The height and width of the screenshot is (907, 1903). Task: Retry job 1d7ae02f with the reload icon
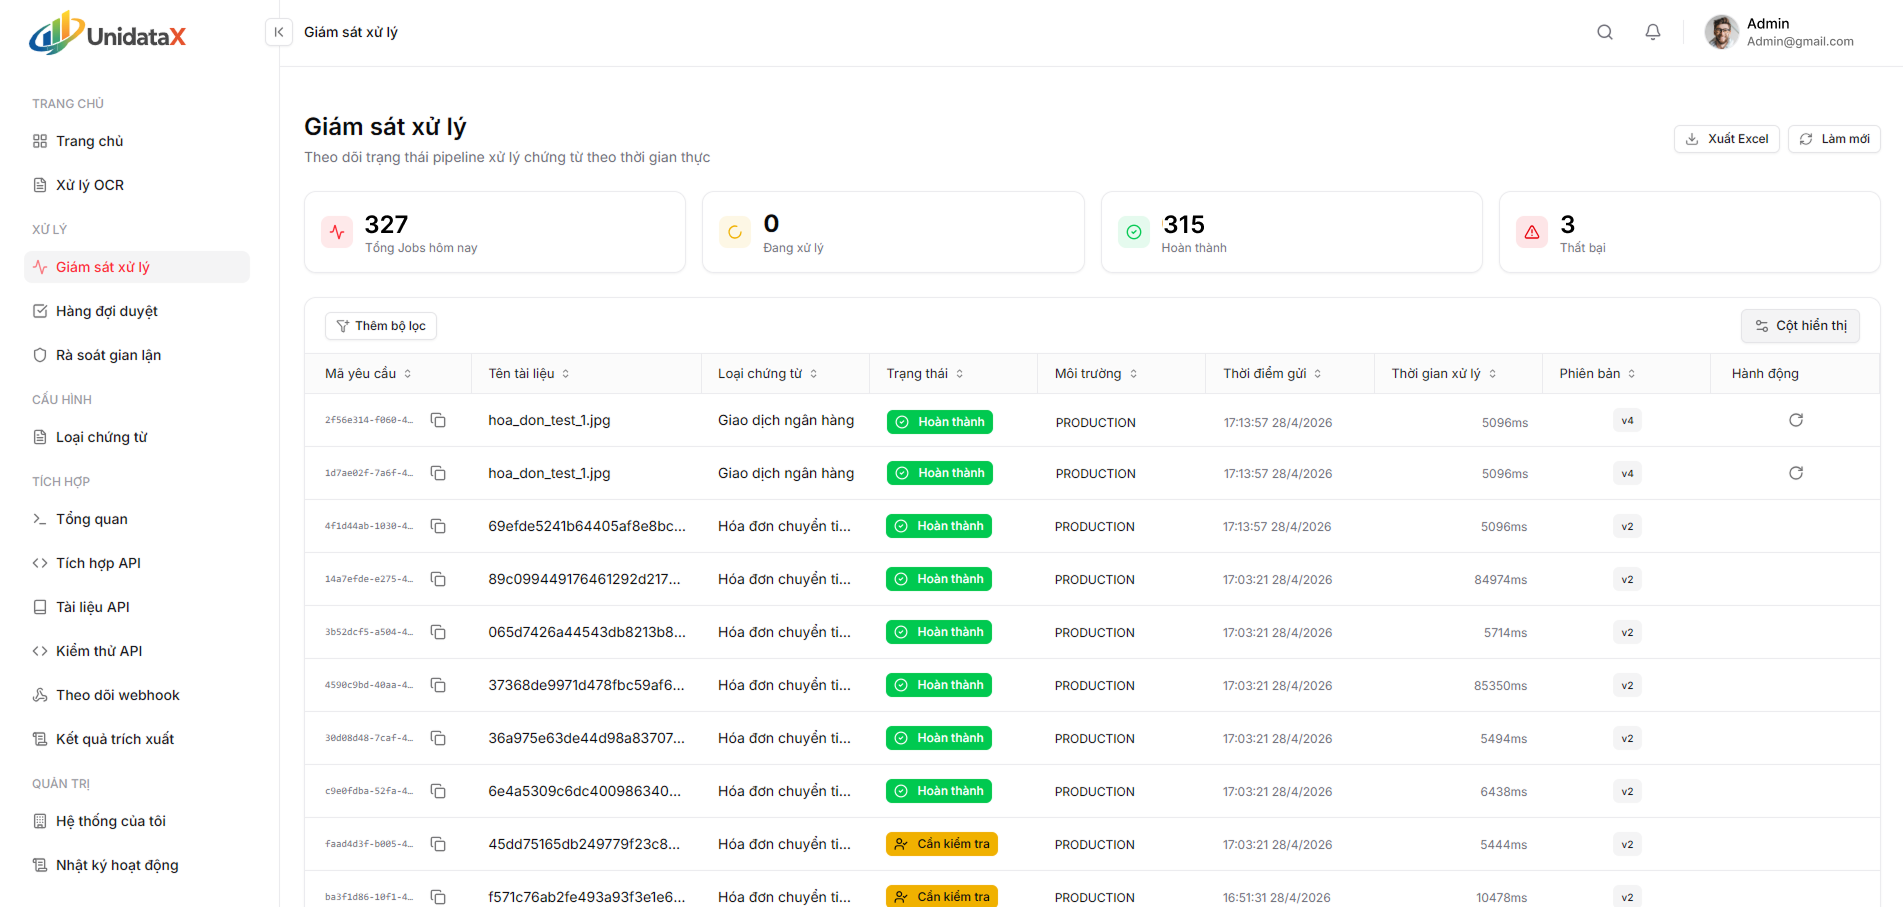pos(1796,473)
